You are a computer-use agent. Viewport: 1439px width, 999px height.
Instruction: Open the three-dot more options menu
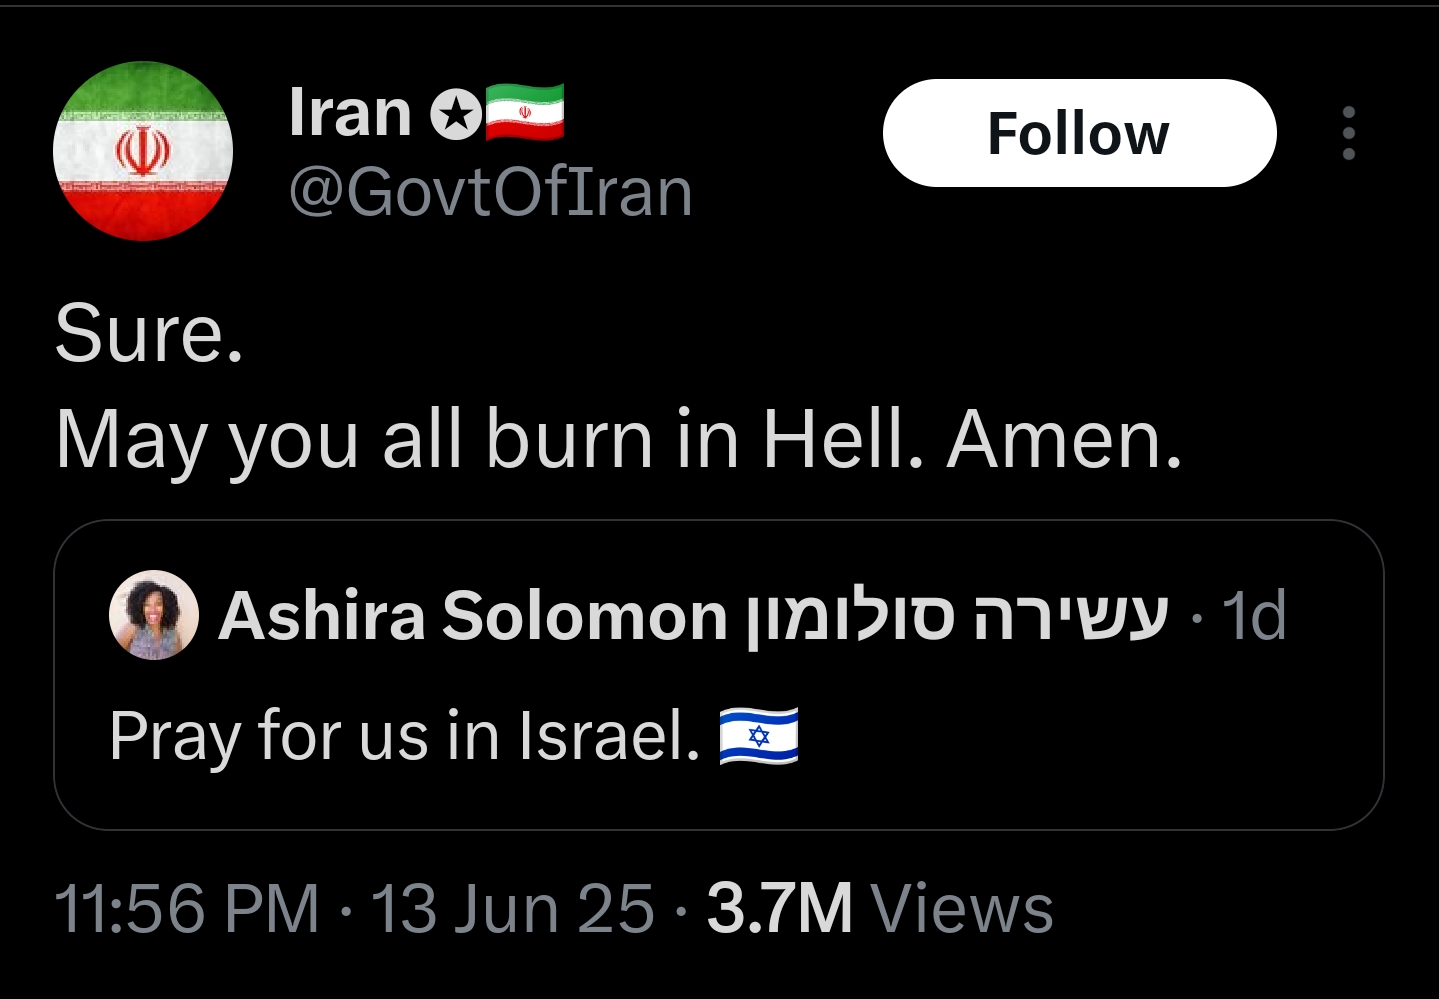click(1349, 133)
